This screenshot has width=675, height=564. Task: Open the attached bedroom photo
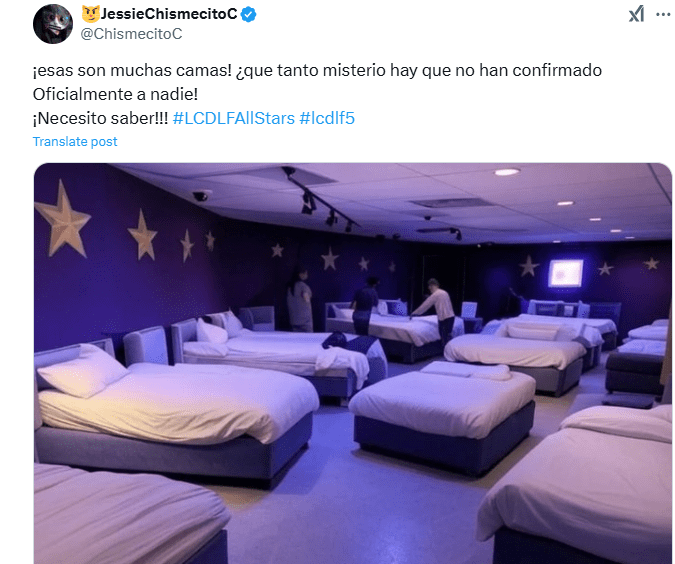(x=353, y=363)
